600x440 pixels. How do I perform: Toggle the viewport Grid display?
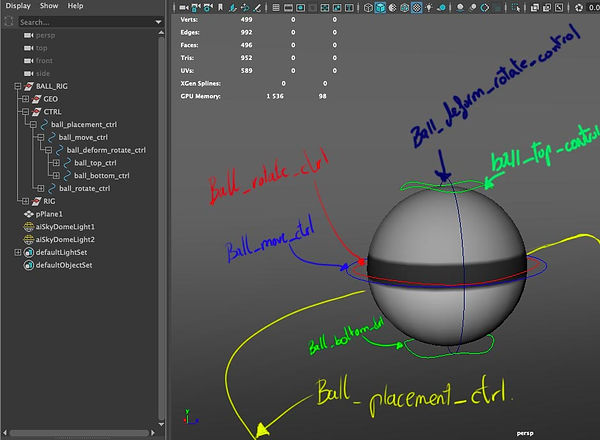[276, 7]
